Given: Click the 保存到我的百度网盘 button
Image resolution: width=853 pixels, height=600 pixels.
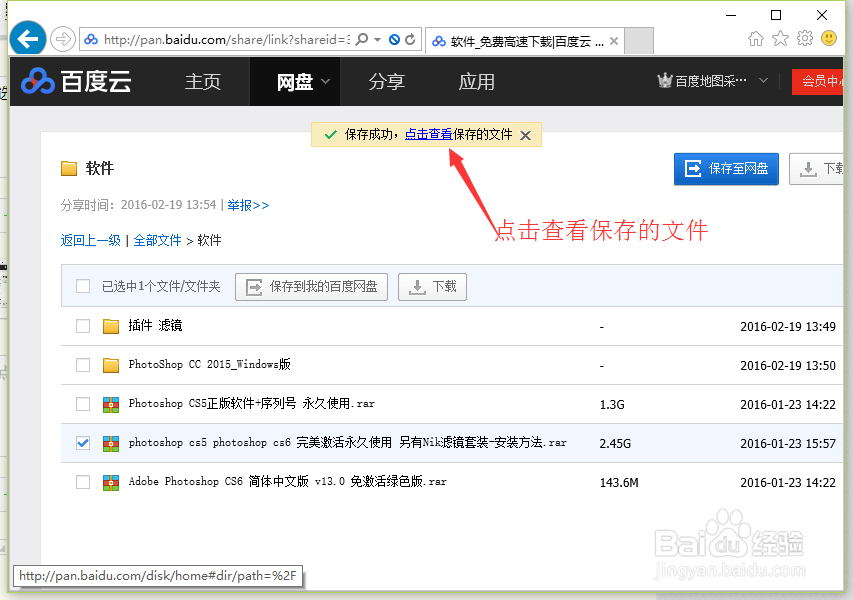Looking at the screenshot, I should click(x=311, y=287).
